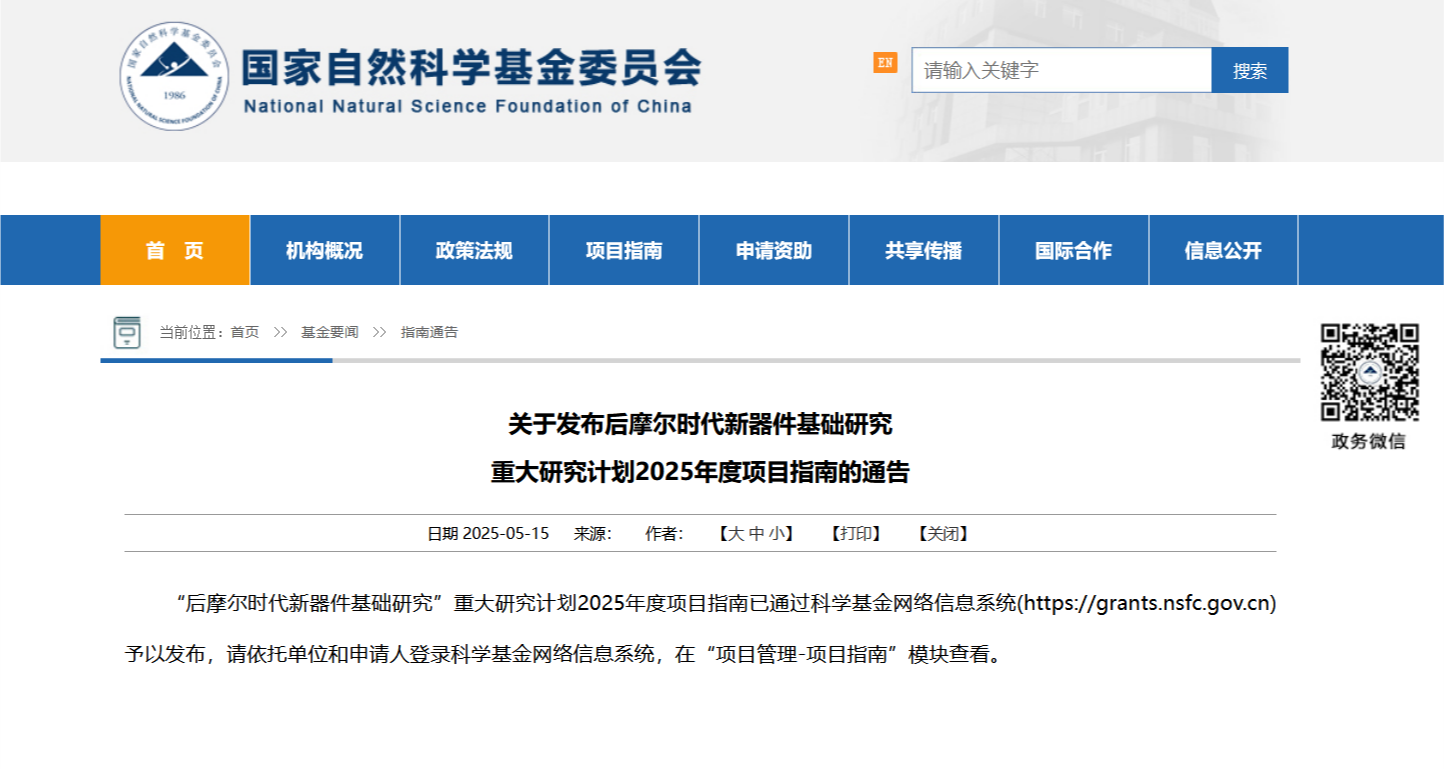Image resolution: width=1444 pixels, height=769 pixels.
Task: Select 信息公开 in the navigation bar
Action: 1223,250
